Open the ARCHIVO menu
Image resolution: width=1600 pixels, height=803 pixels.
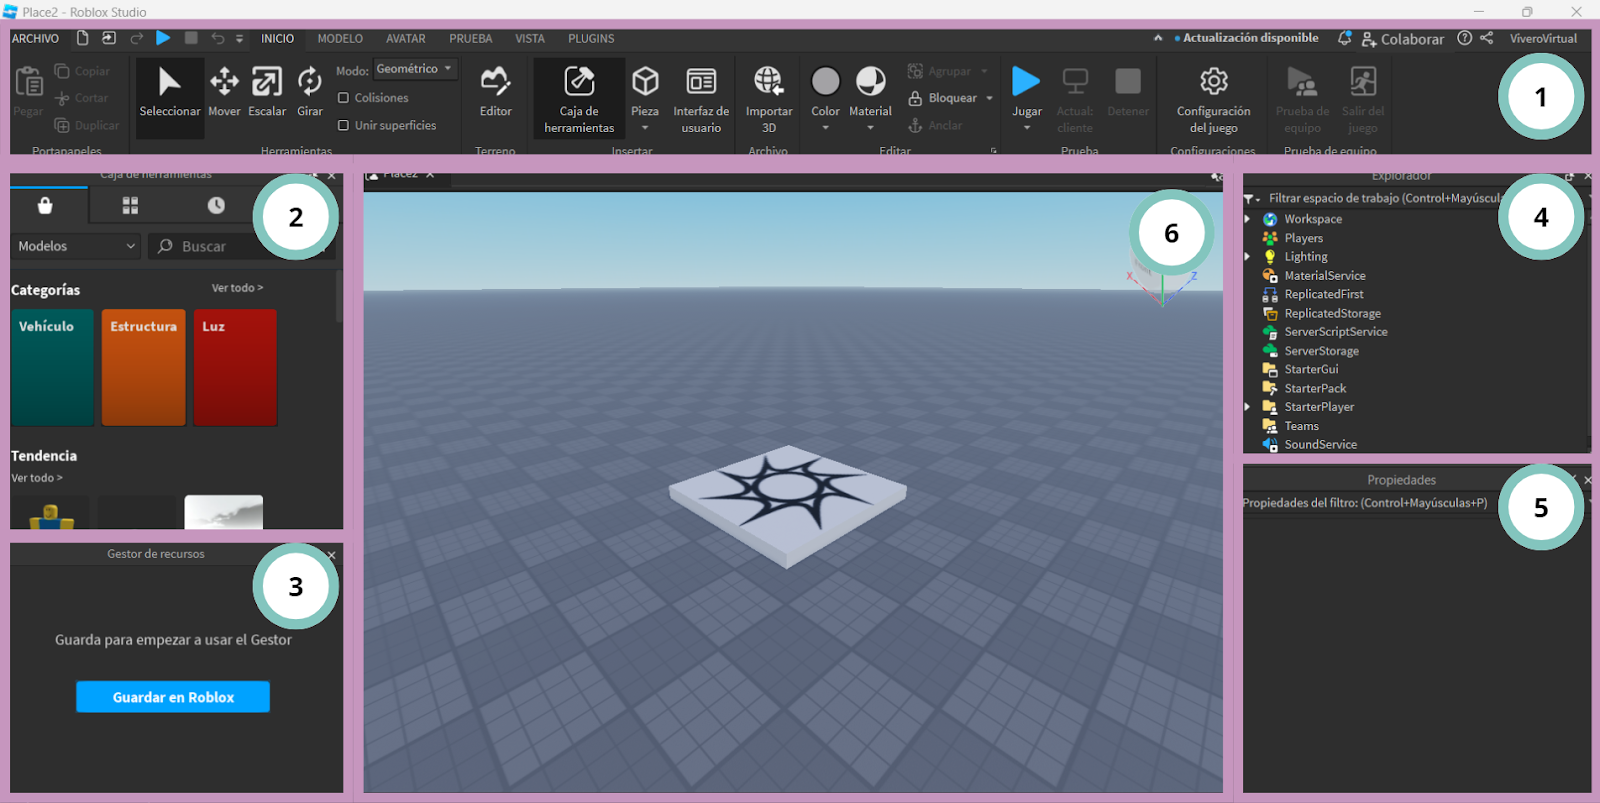[x=35, y=38]
